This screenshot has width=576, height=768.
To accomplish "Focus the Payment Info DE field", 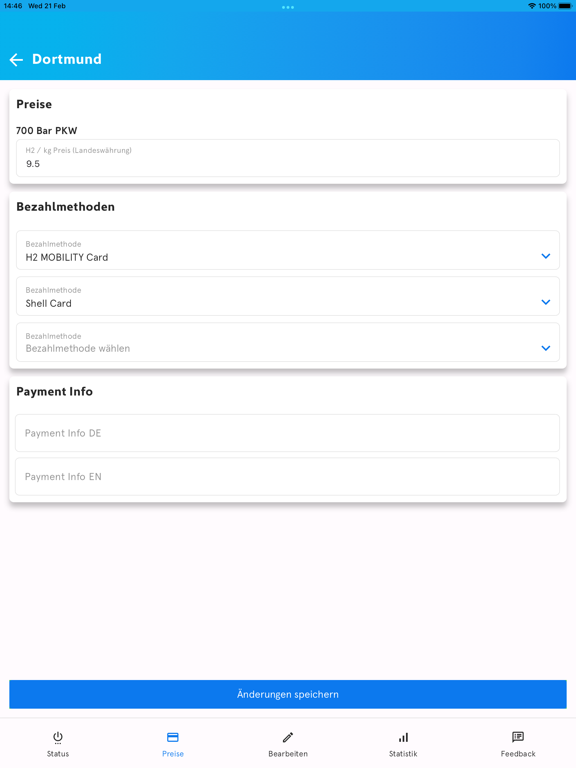I will pos(288,433).
